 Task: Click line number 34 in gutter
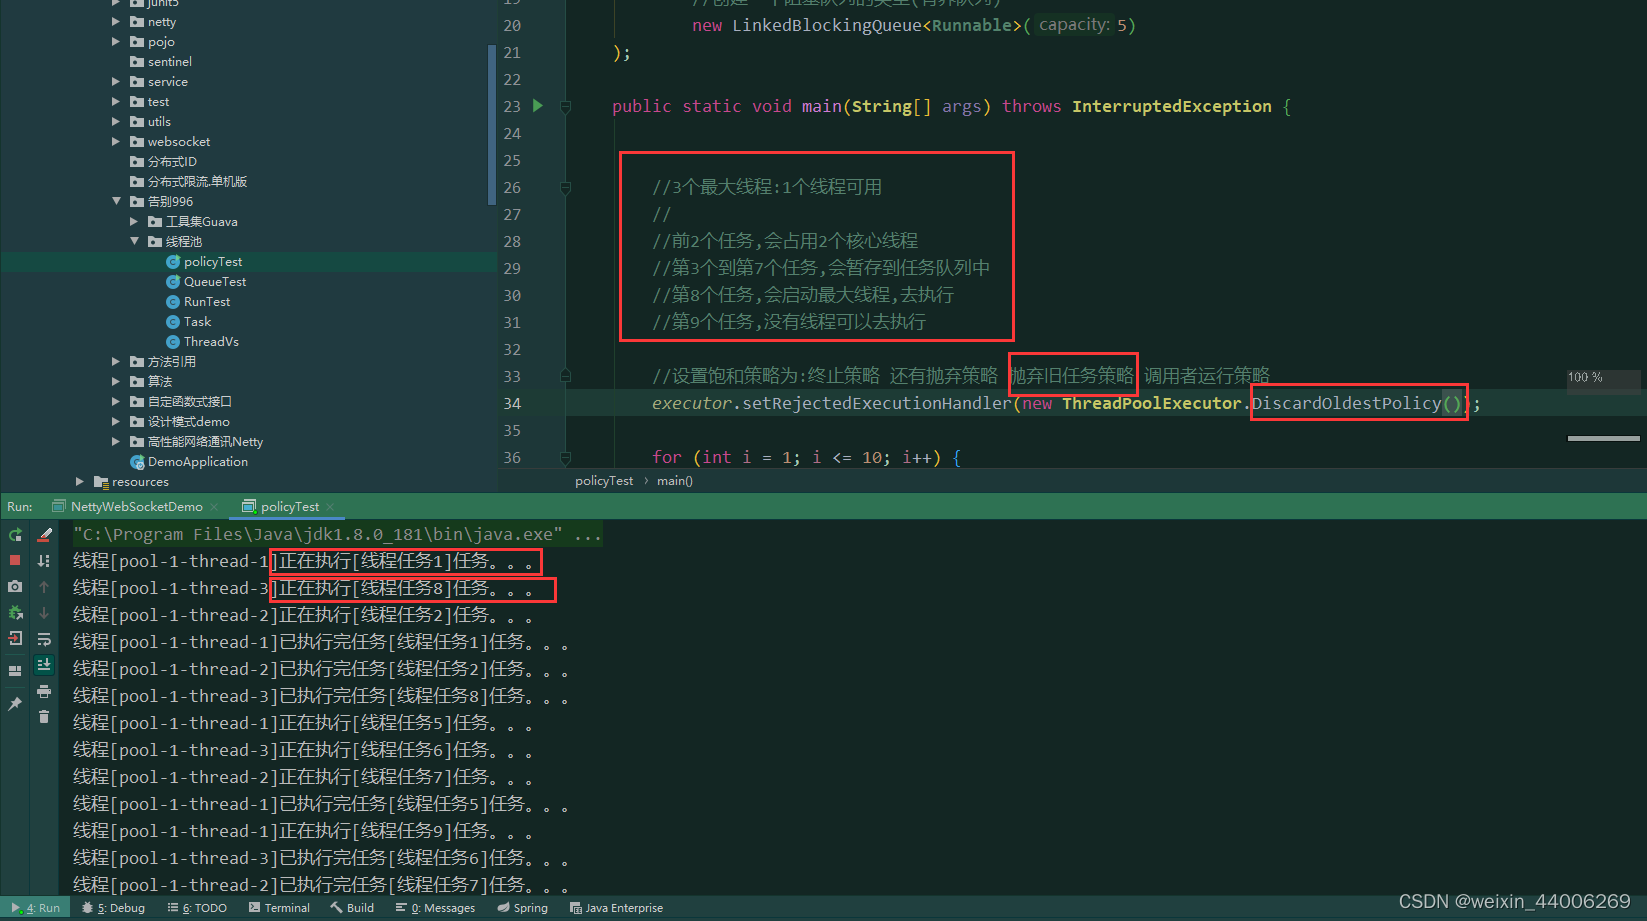tap(512, 403)
